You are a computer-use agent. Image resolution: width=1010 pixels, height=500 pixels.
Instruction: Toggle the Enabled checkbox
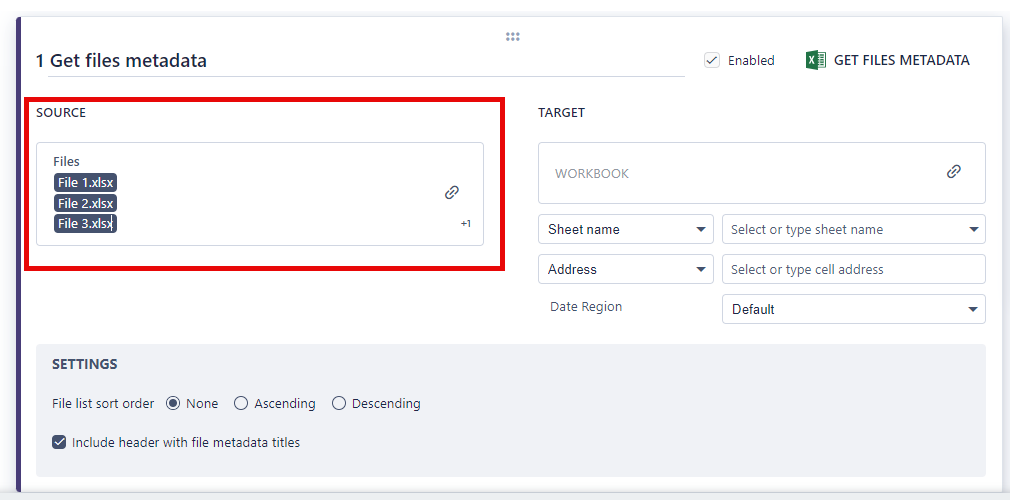(x=712, y=60)
